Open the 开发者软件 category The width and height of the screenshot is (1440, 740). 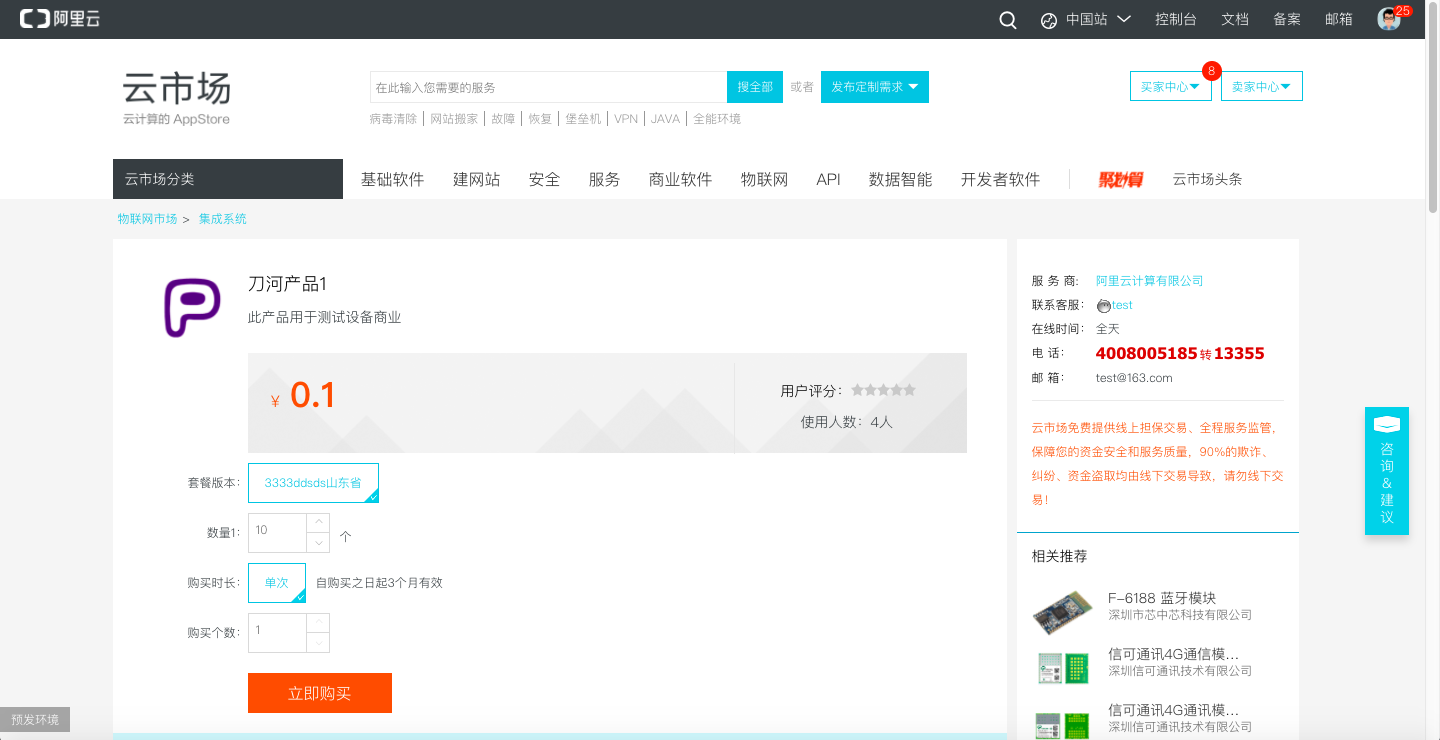point(1001,180)
